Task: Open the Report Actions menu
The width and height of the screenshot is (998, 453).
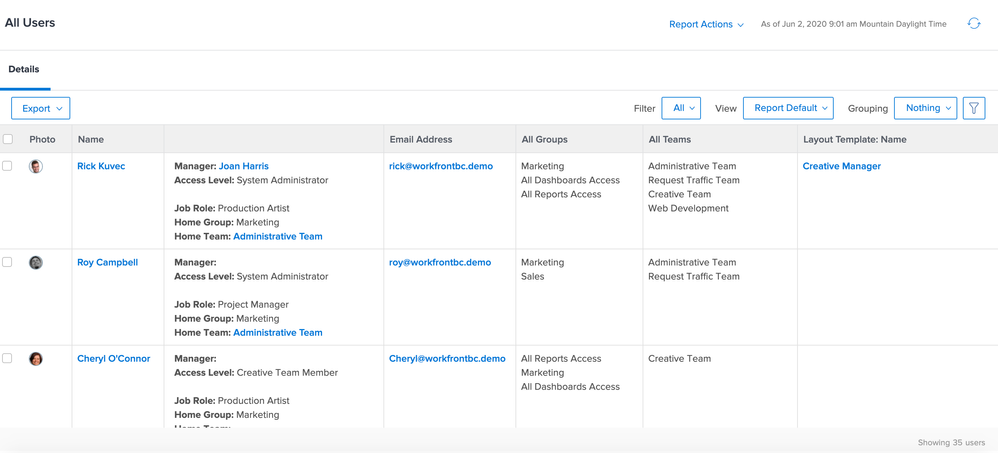Action: [x=706, y=24]
